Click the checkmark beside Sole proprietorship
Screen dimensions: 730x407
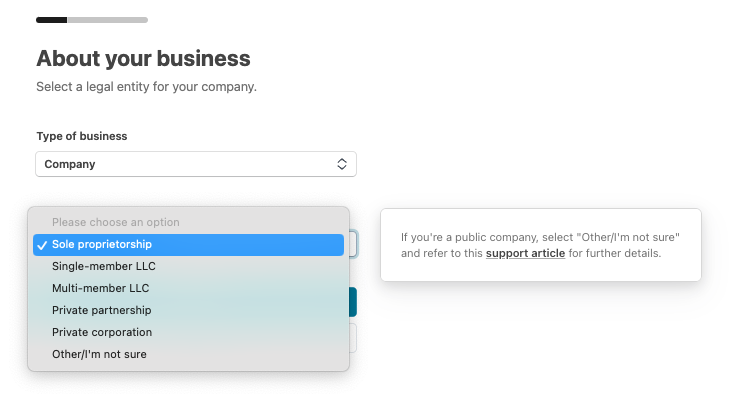point(42,245)
